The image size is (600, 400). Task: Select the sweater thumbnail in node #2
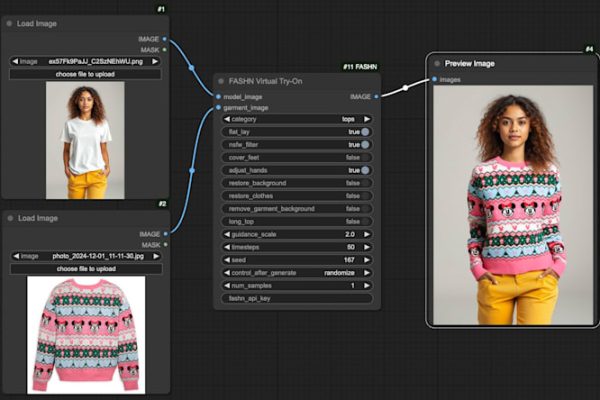click(x=86, y=335)
